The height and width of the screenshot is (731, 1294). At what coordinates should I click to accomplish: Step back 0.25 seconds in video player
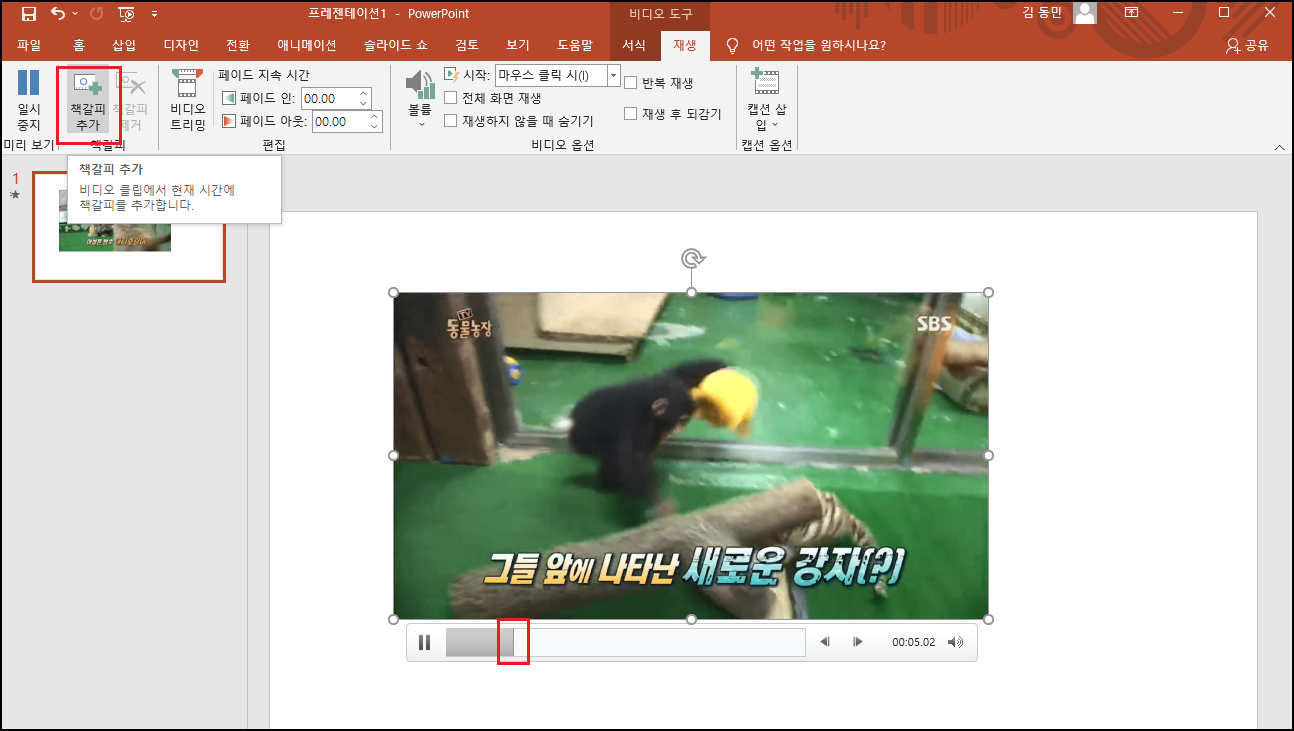coord(825,642)
